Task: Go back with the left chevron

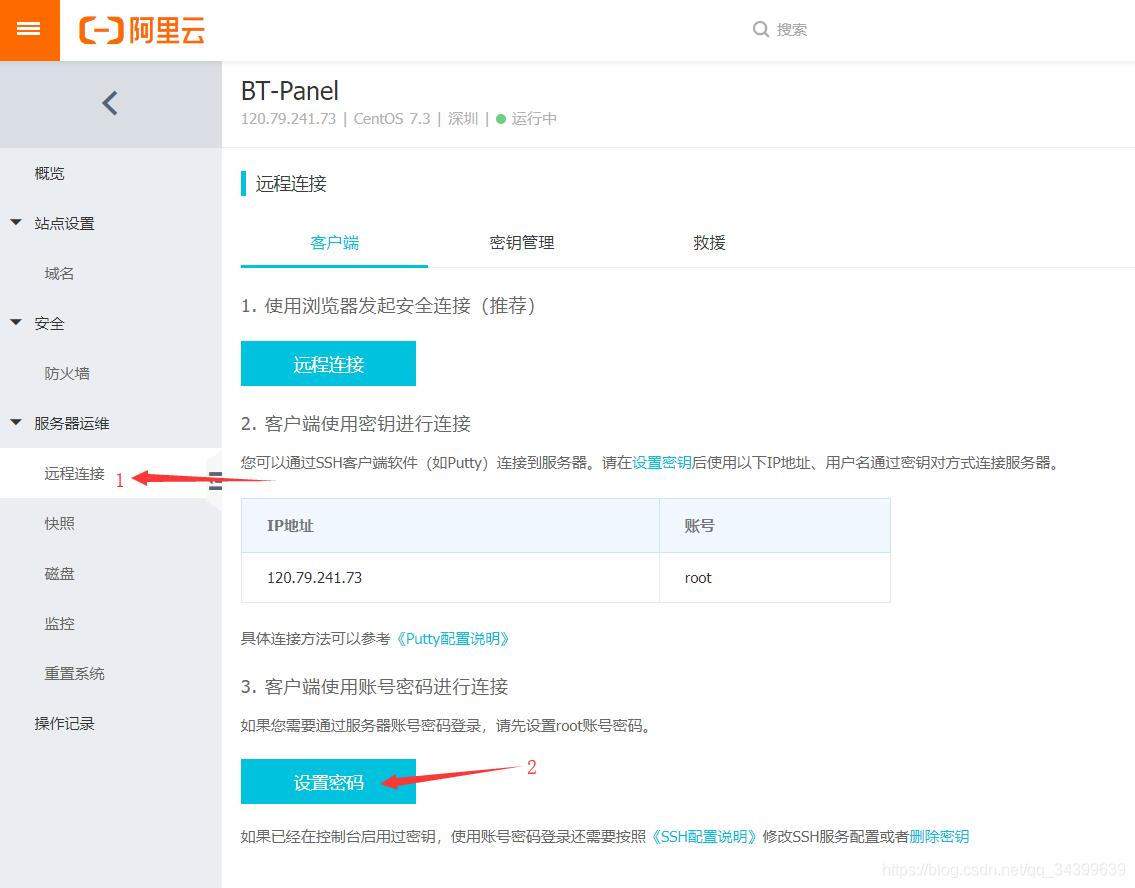Action: [x=110, y=103]
